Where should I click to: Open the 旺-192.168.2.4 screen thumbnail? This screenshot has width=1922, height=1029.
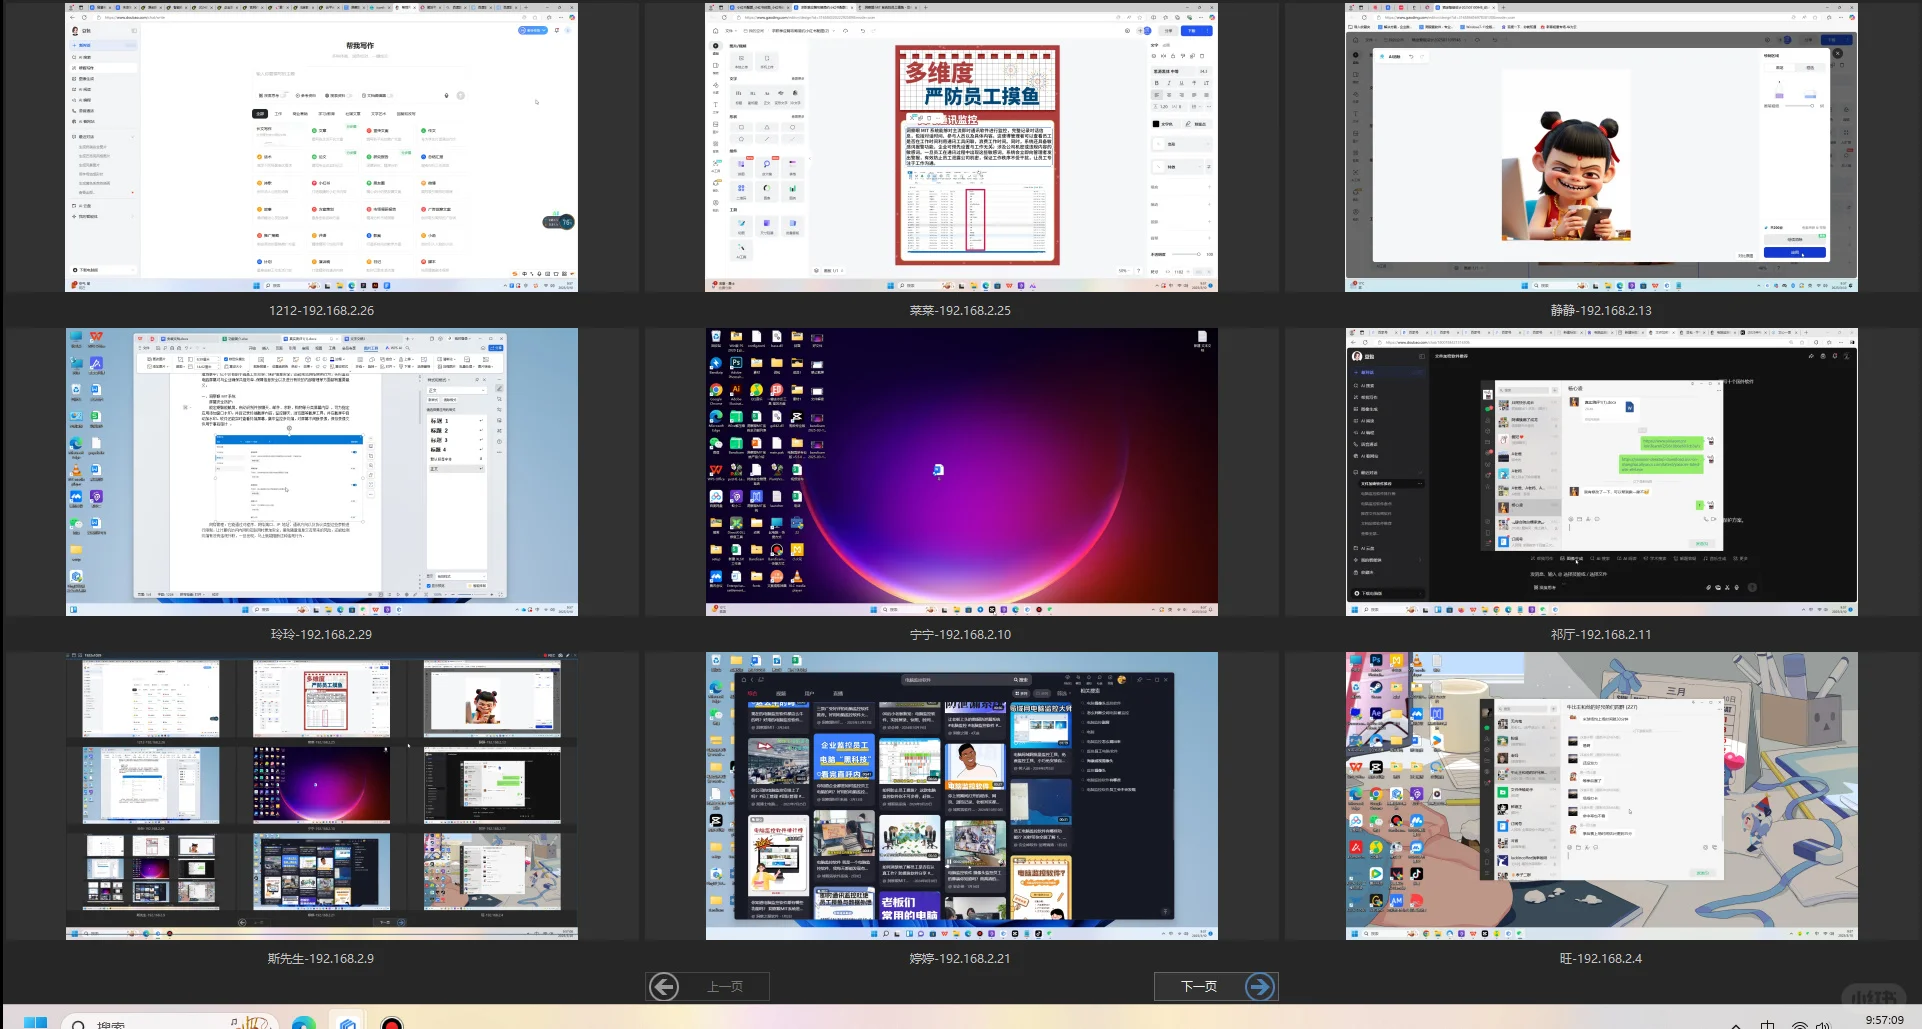1601,796
